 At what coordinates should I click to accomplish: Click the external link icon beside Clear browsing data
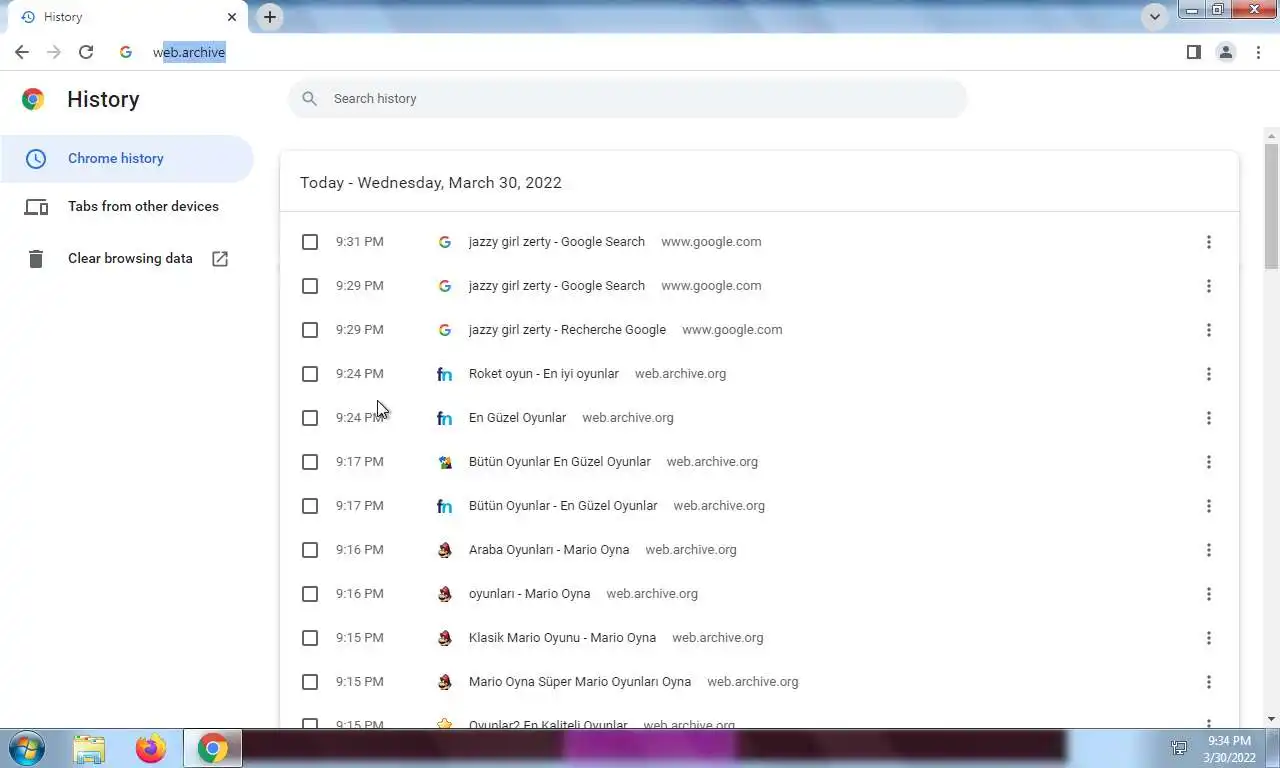click(x=220, y=258)
